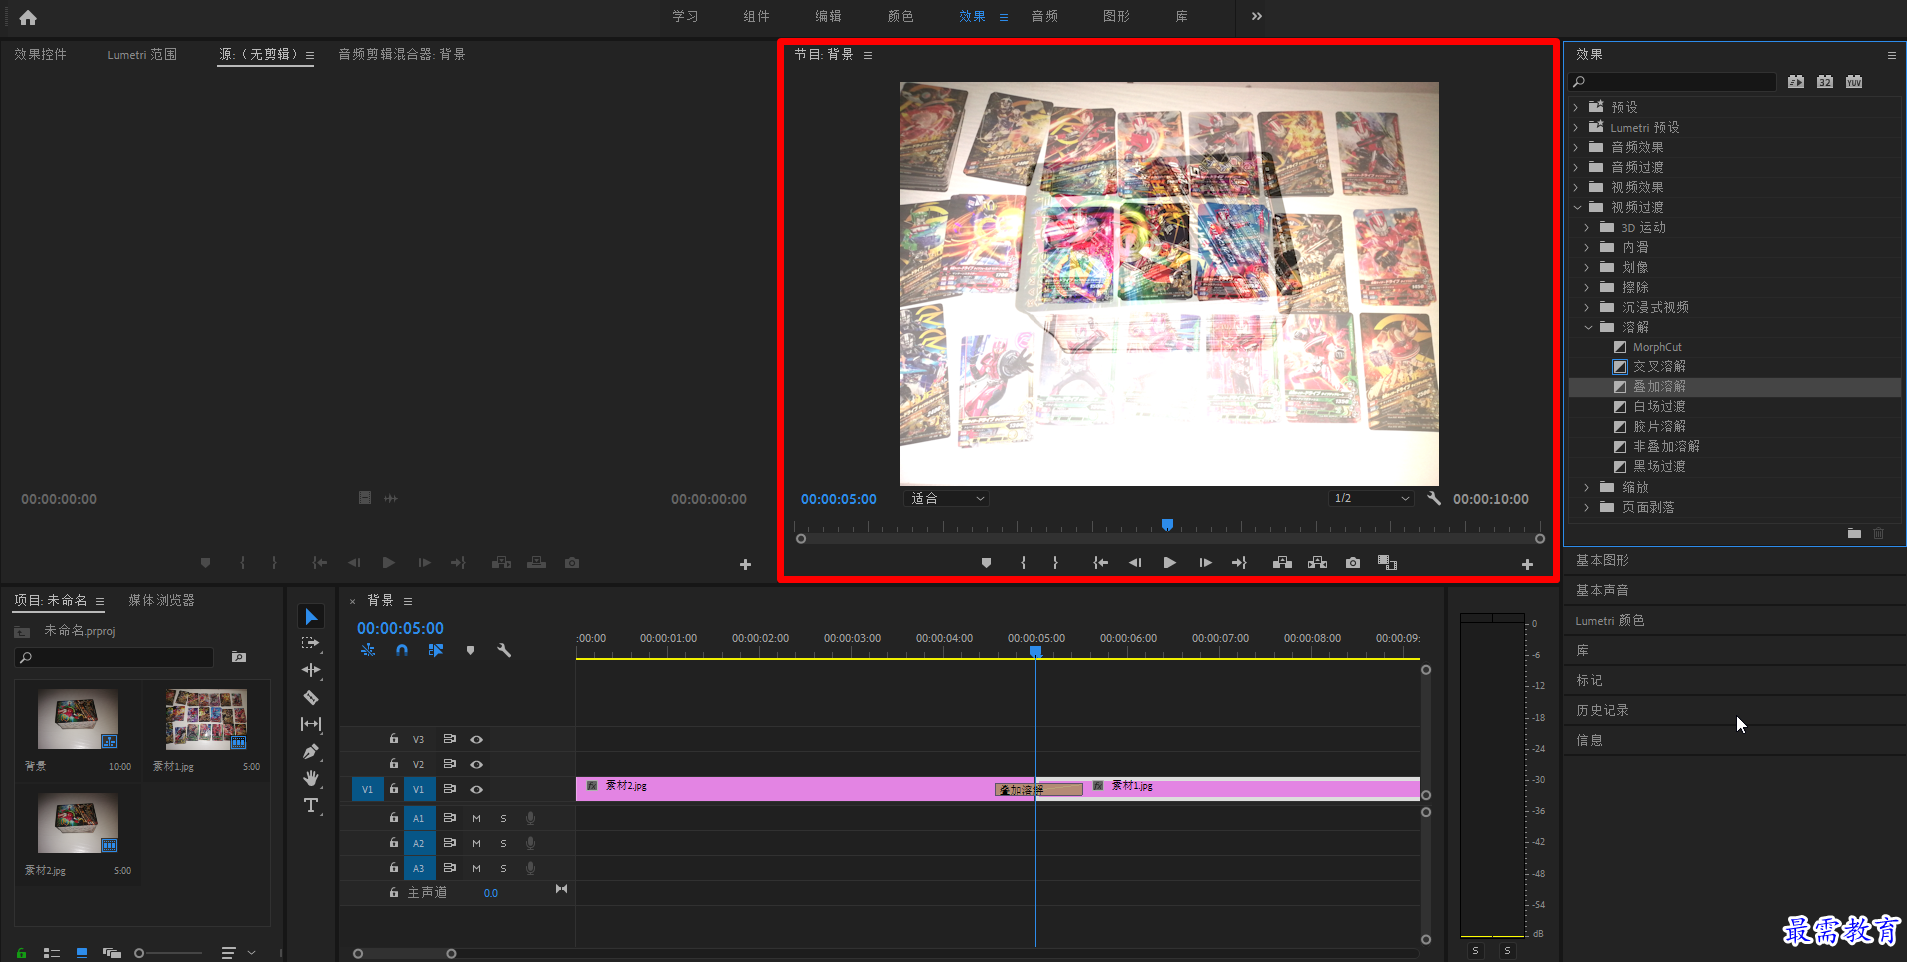This screenshot has width=1907, height=962.
Task: Expand the 预设 effects folder
Action: tap(1577, 107)
